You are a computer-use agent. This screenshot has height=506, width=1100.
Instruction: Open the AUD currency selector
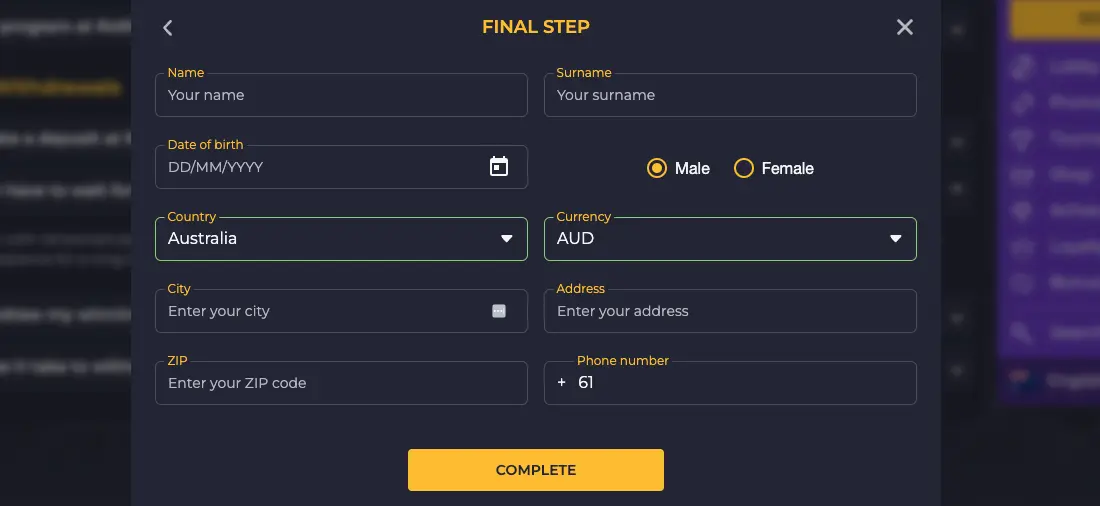pos(730,239)
